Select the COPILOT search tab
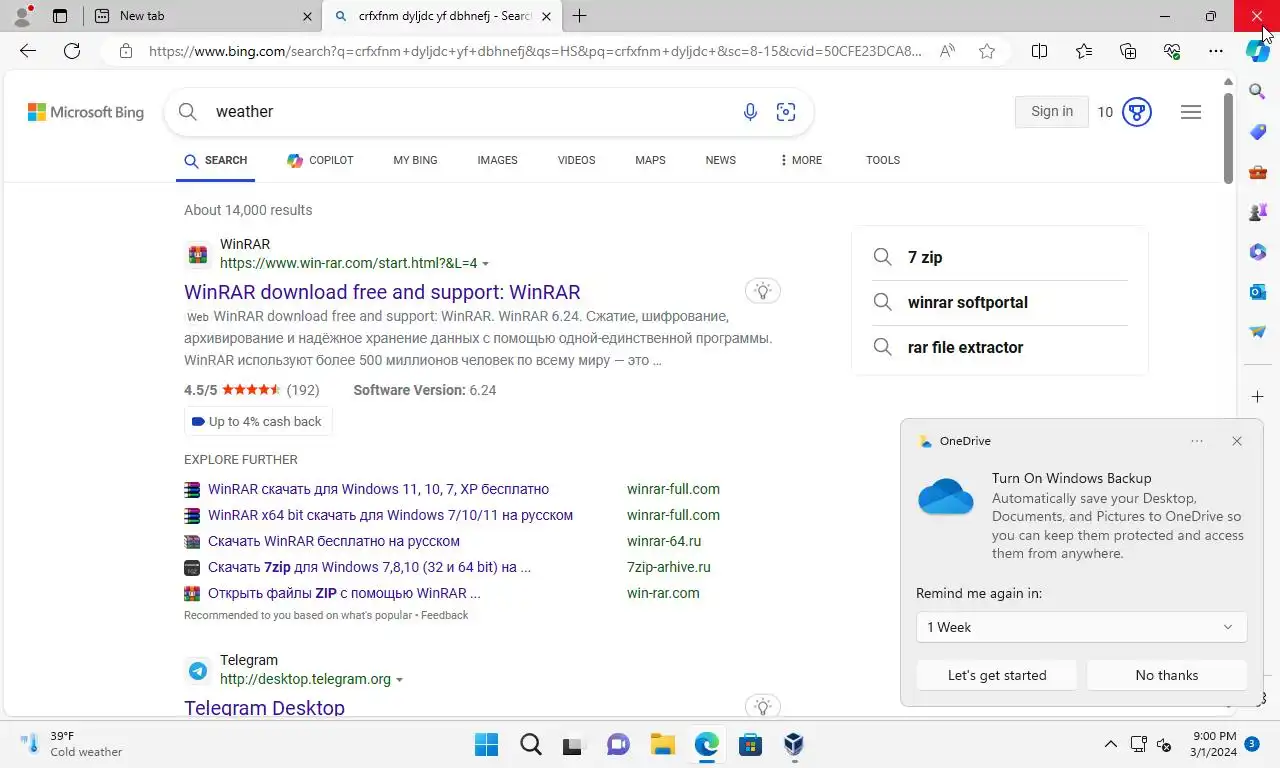This screenshot has height=768, width=1280. click(x=320, y=160)
